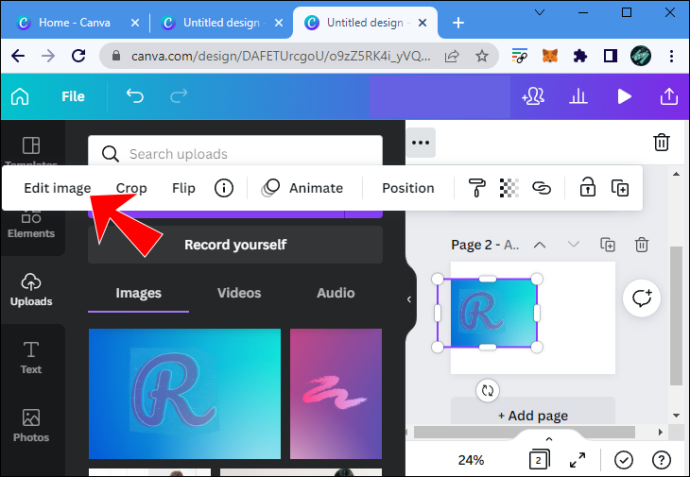Open the File menu
690x477 pixels.
pos(73,96)
